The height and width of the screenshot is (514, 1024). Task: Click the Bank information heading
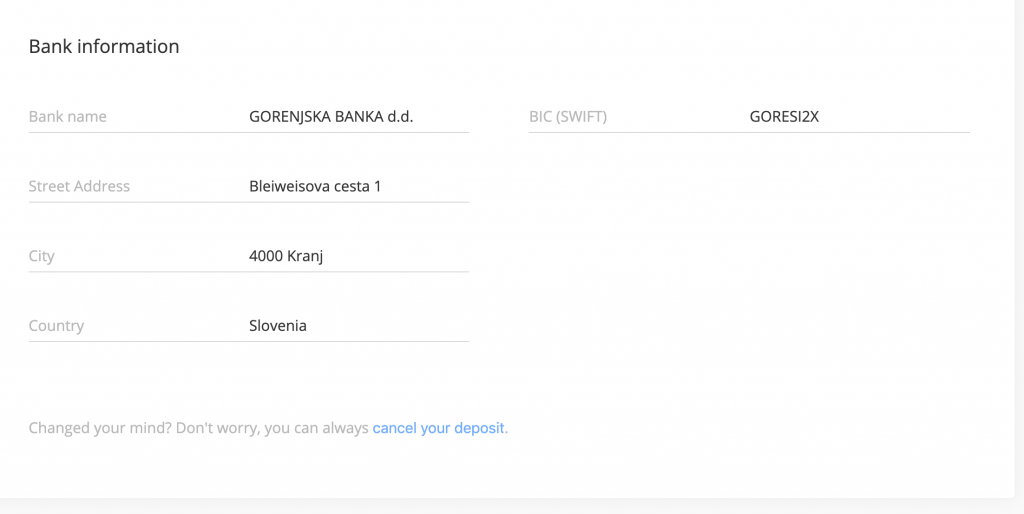pyautogui.click(x=104, y=46)
